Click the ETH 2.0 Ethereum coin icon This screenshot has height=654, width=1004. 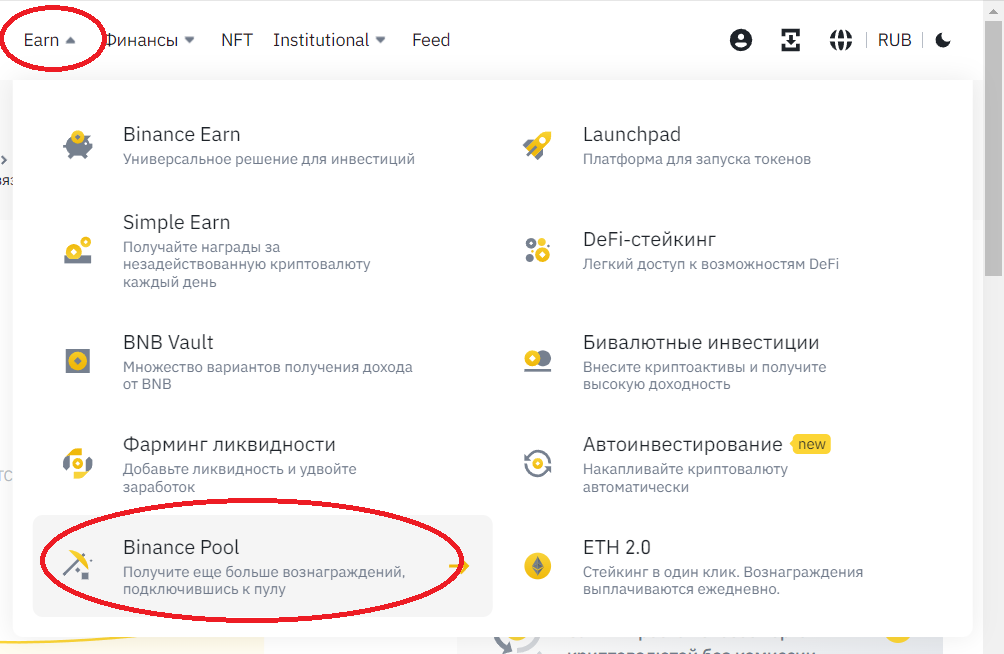click(x=537, y=567)
